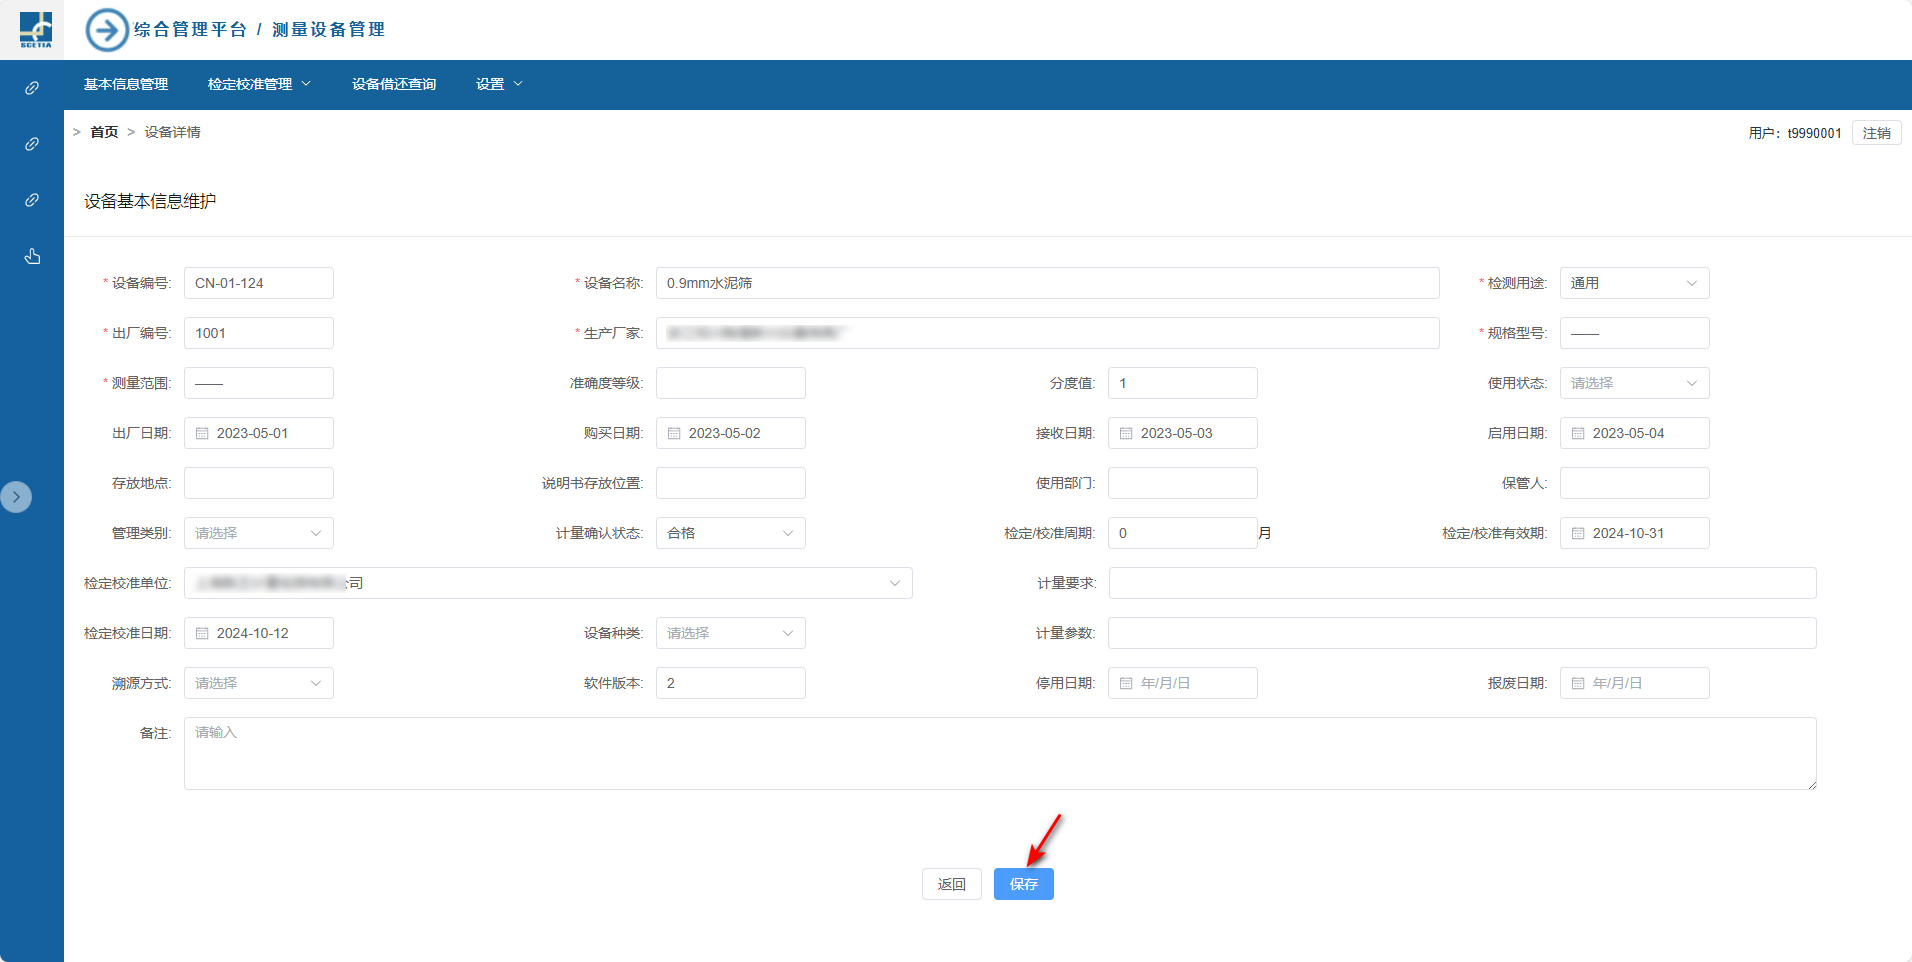The width and height of the screenshot is (1912, 962).
Task: Click the calendar icon in 购买日期 field
Action: [x=674, y=434]
